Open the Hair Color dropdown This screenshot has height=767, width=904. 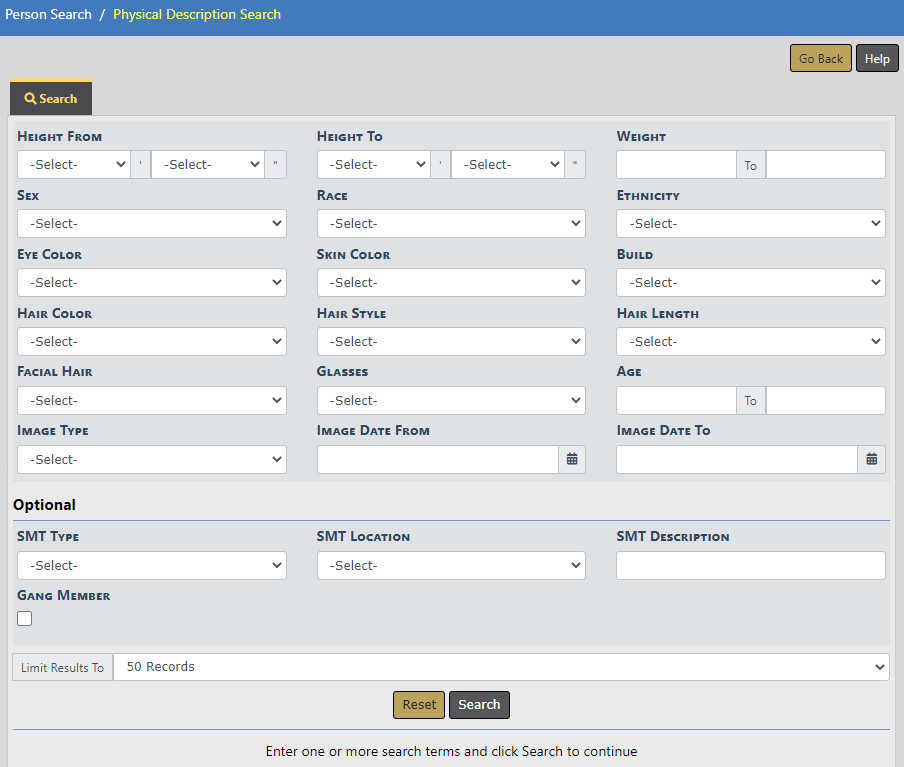point(152,342)
